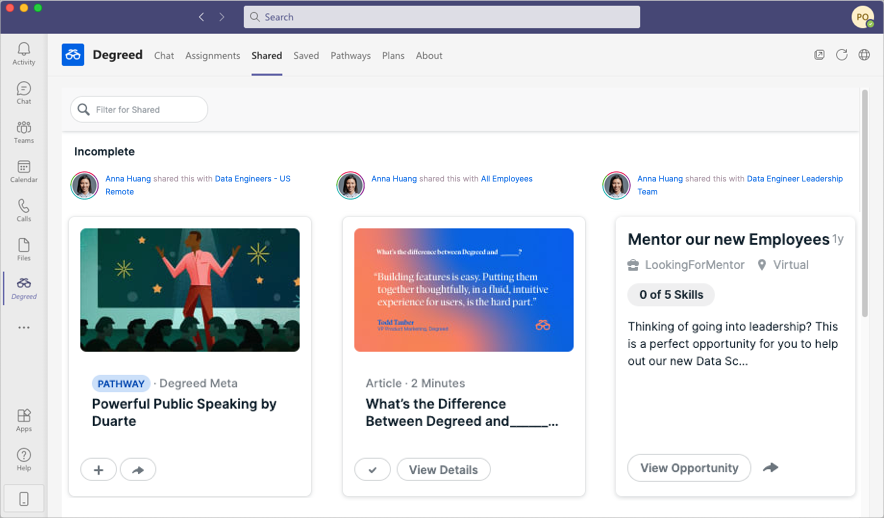Click Anna Huang's avatar above pathway card

pyautogui.click(x=85, y=185)
